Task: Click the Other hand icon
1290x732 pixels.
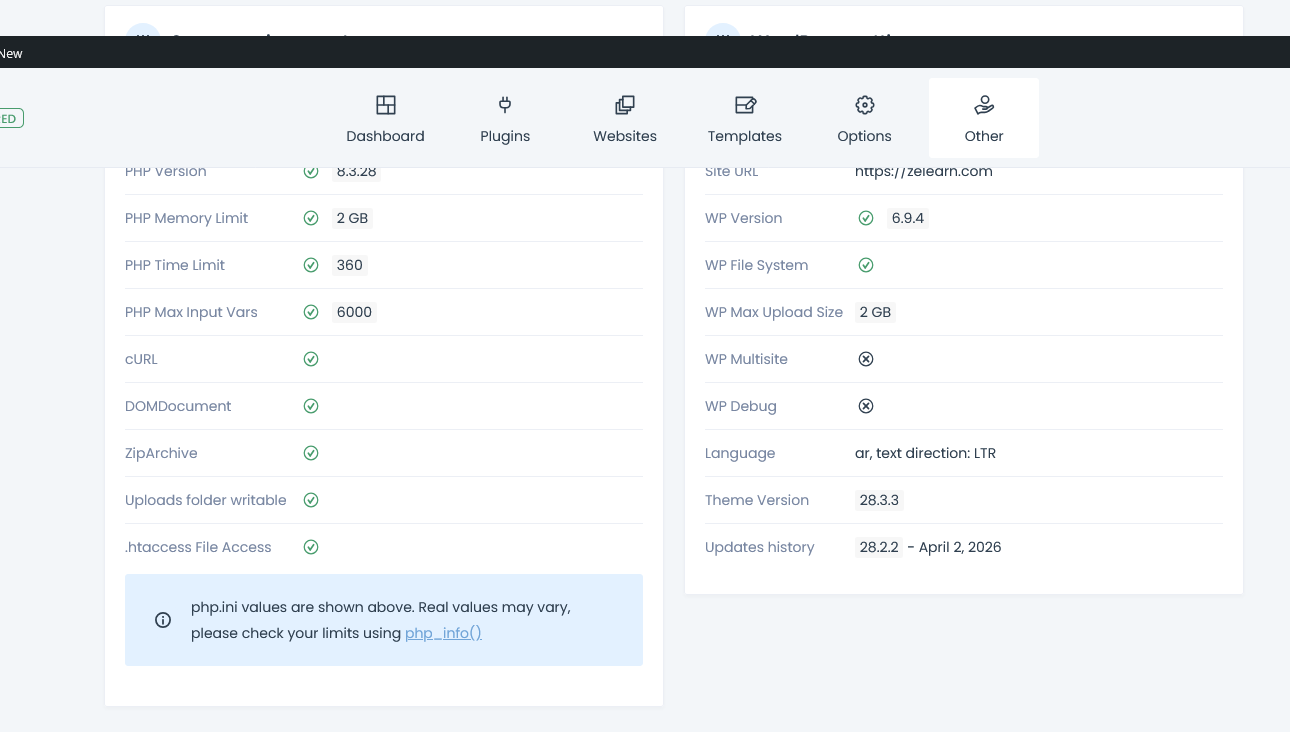Action: point(984,105)
